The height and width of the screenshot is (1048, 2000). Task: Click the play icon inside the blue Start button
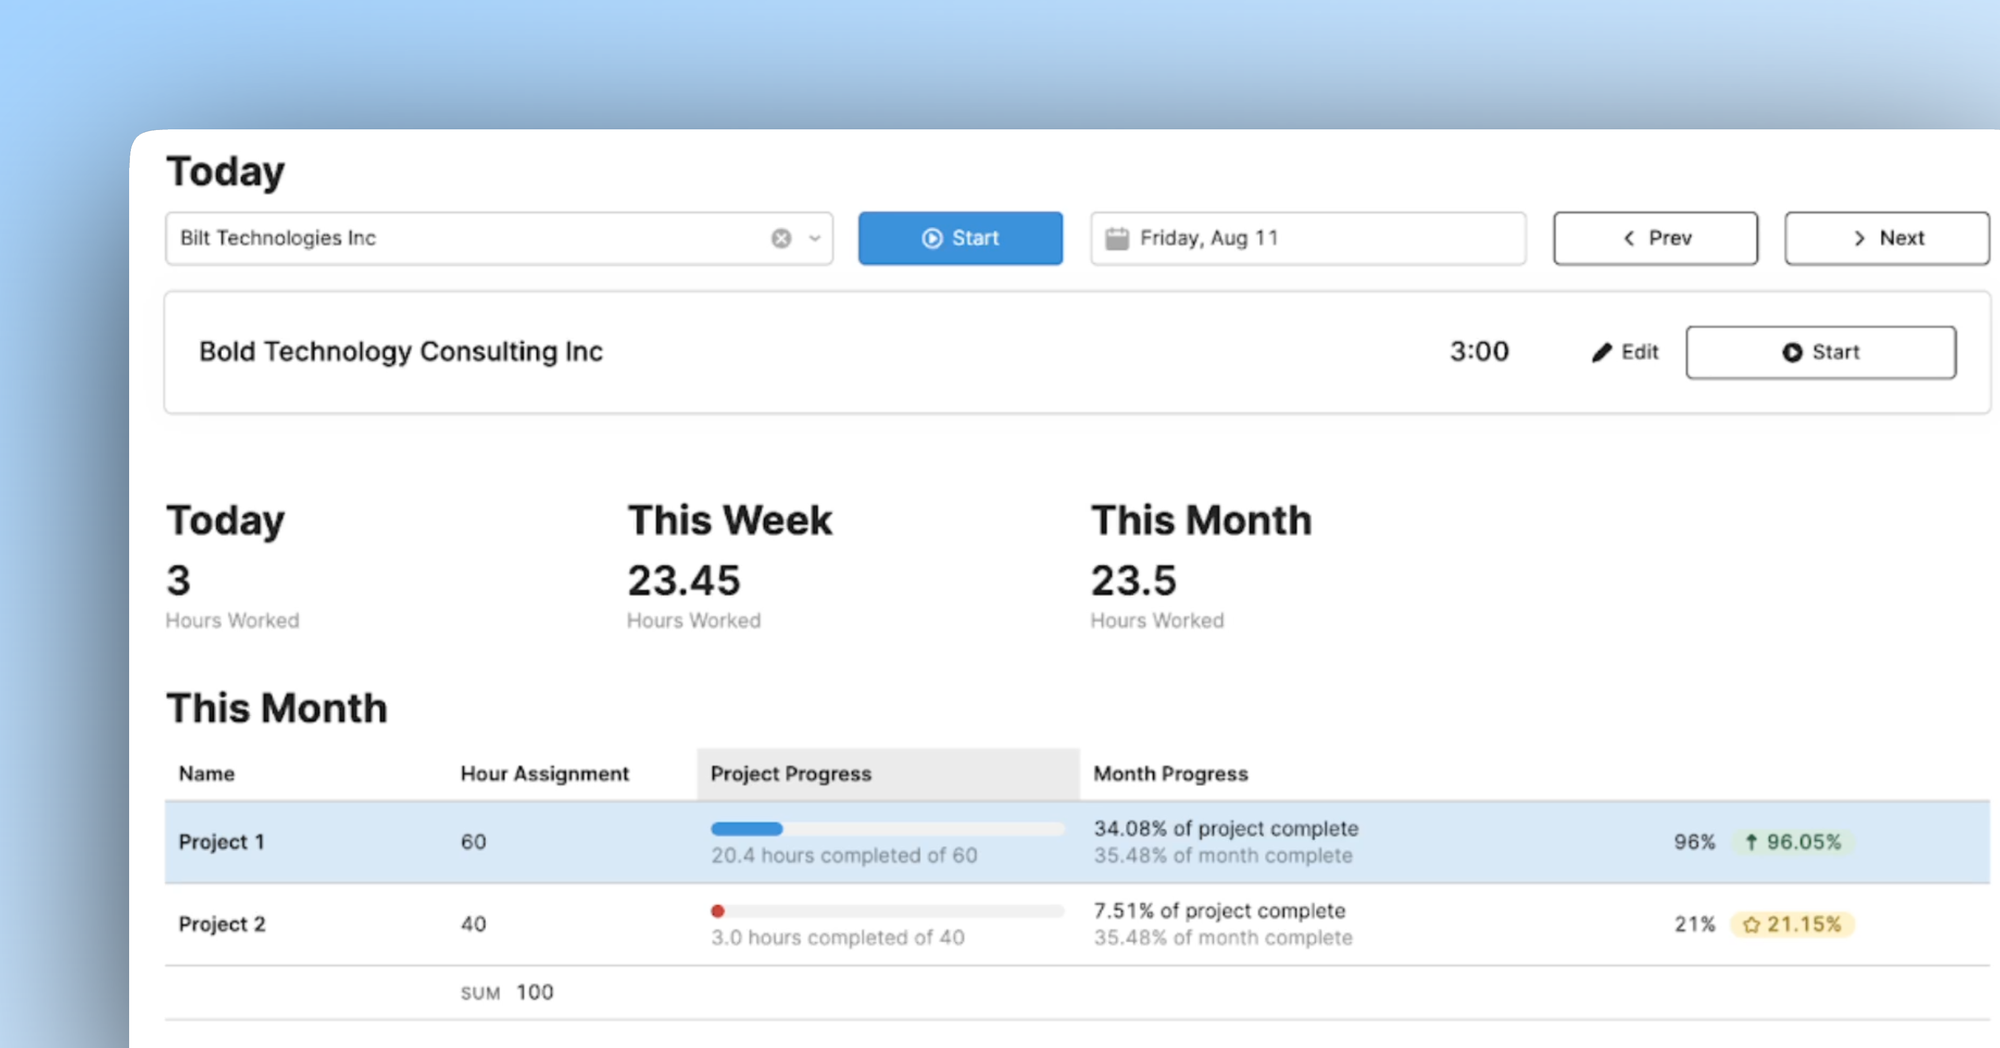pos(932,238)
